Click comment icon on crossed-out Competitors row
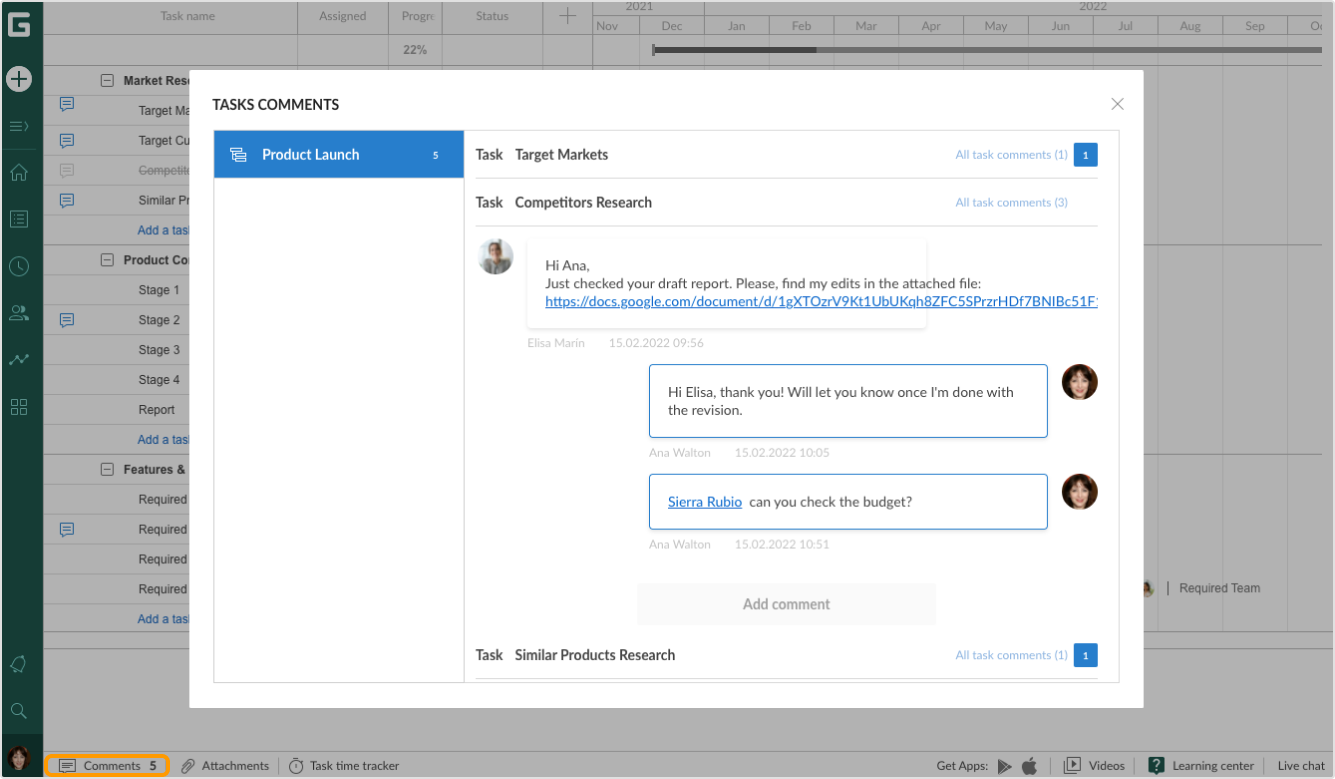This screenshot has height=779, width=1335. coord(67,170)
